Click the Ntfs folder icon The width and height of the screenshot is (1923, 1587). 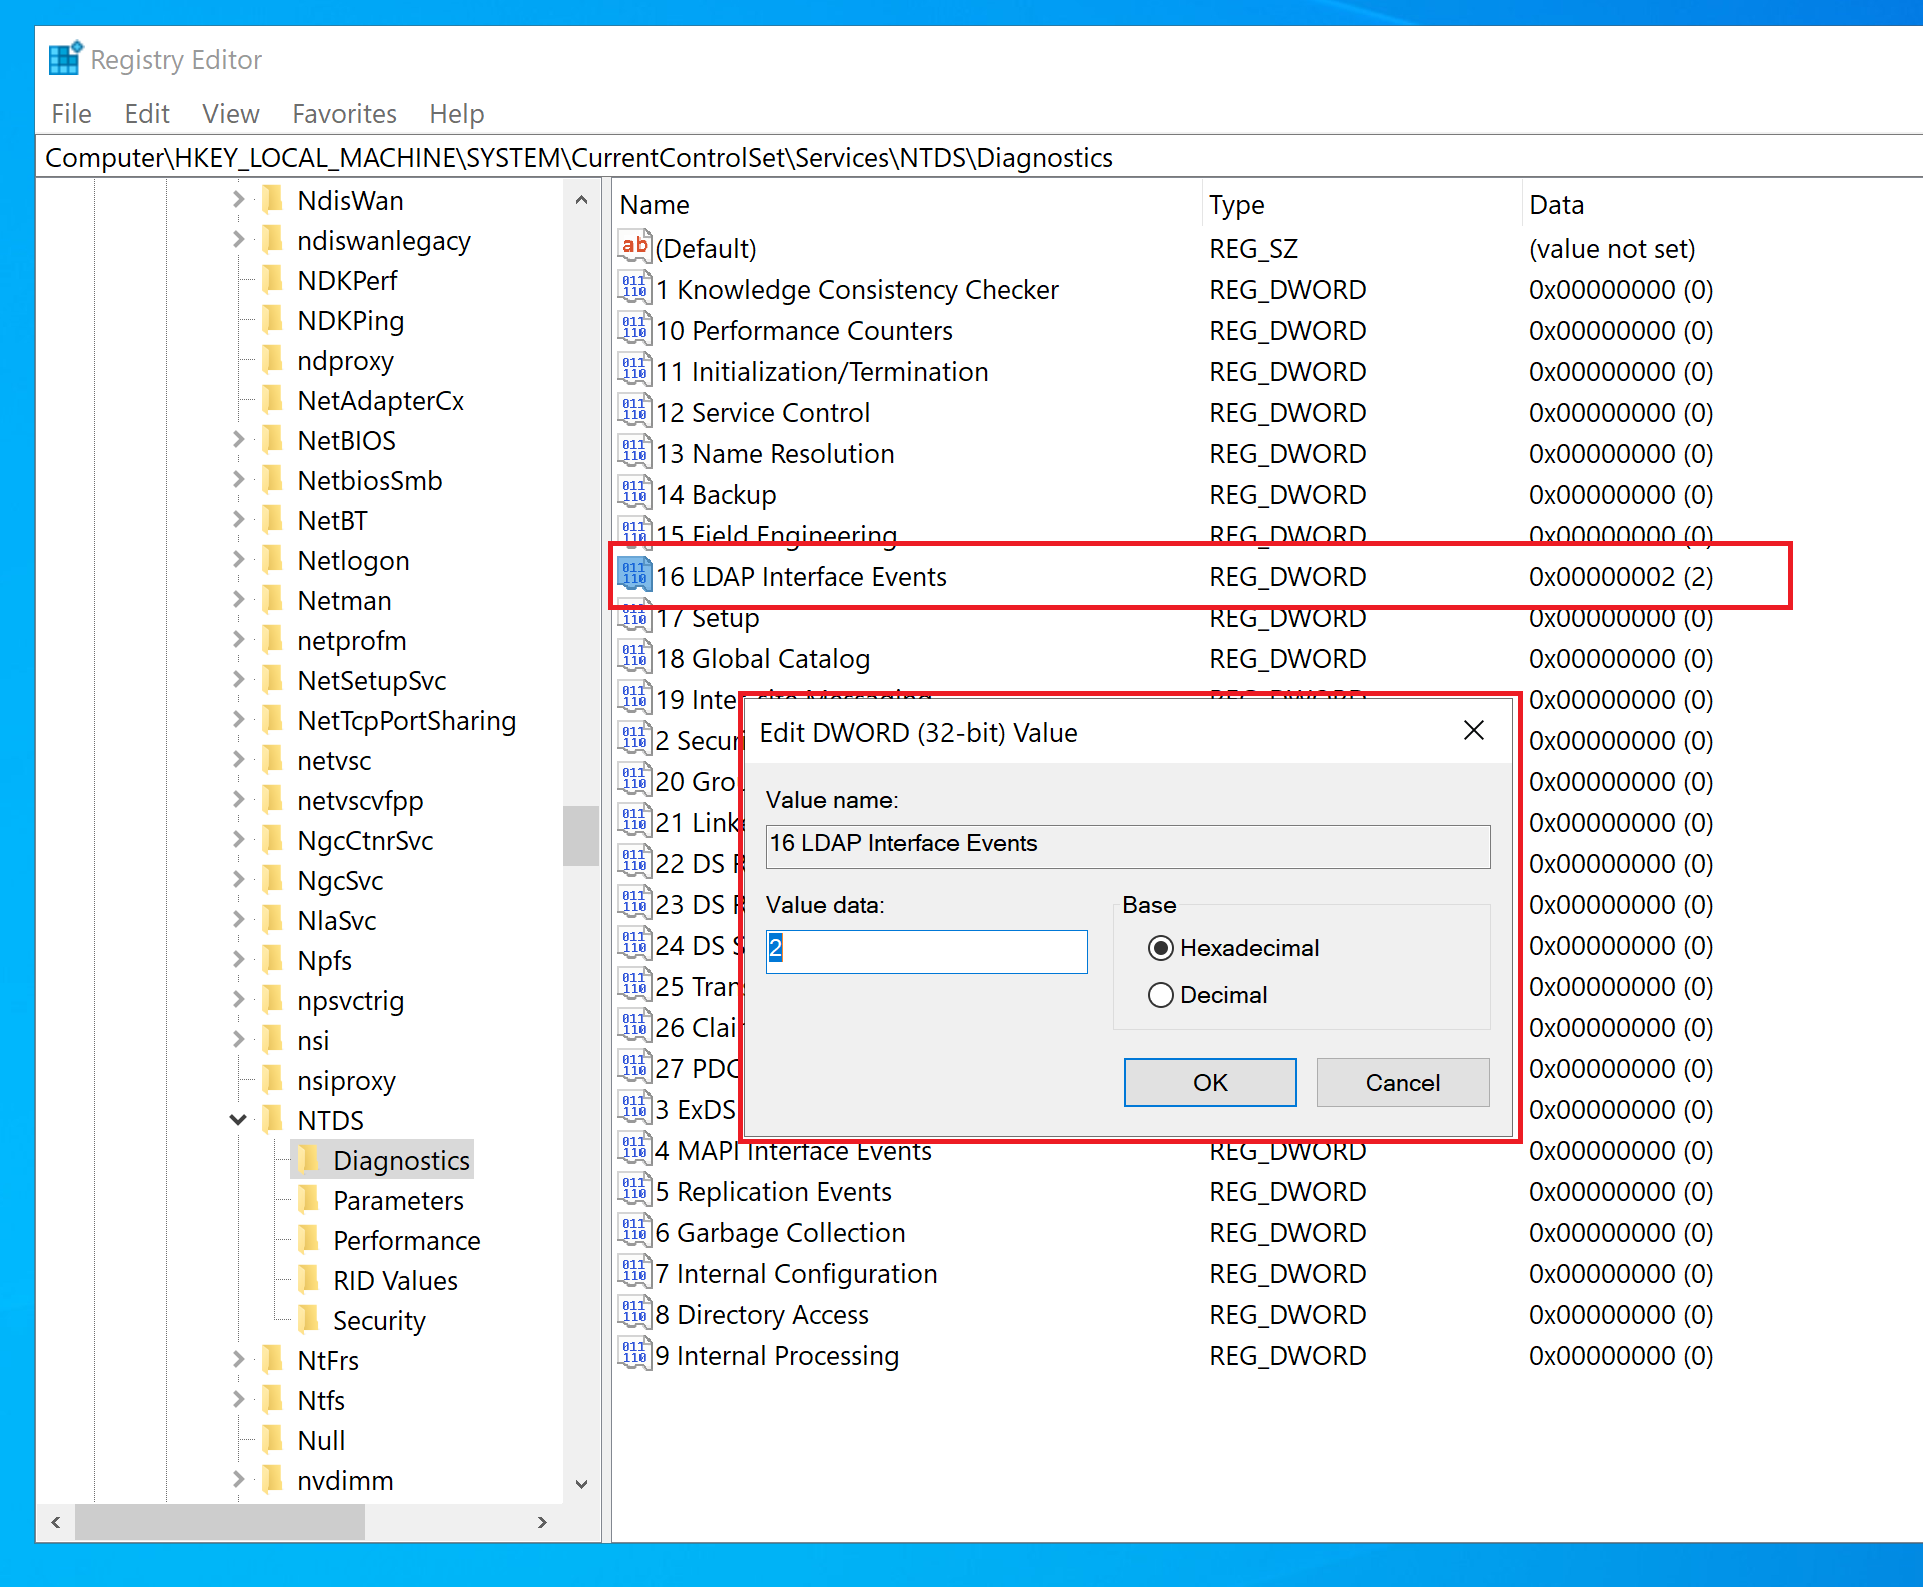point(273,1399)
